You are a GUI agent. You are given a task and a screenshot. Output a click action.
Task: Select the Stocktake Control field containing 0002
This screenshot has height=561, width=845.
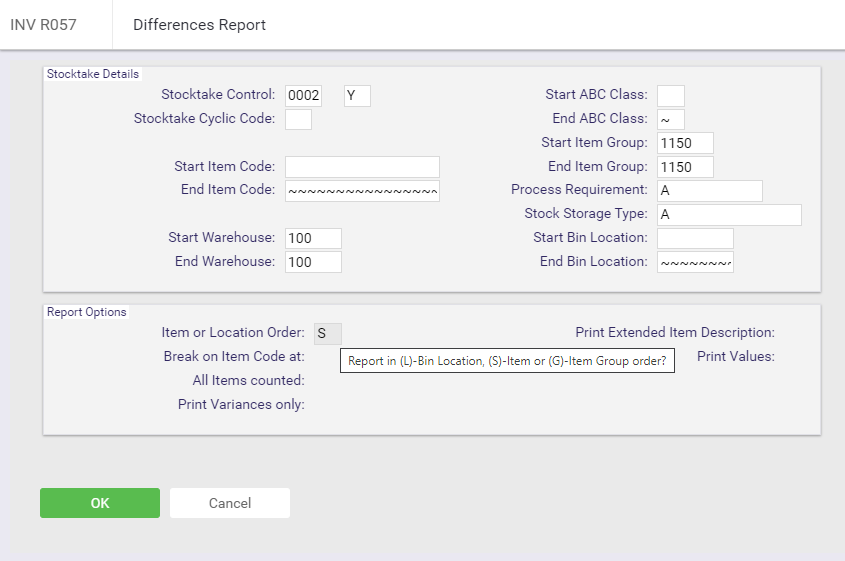click(x=303, y=96)
